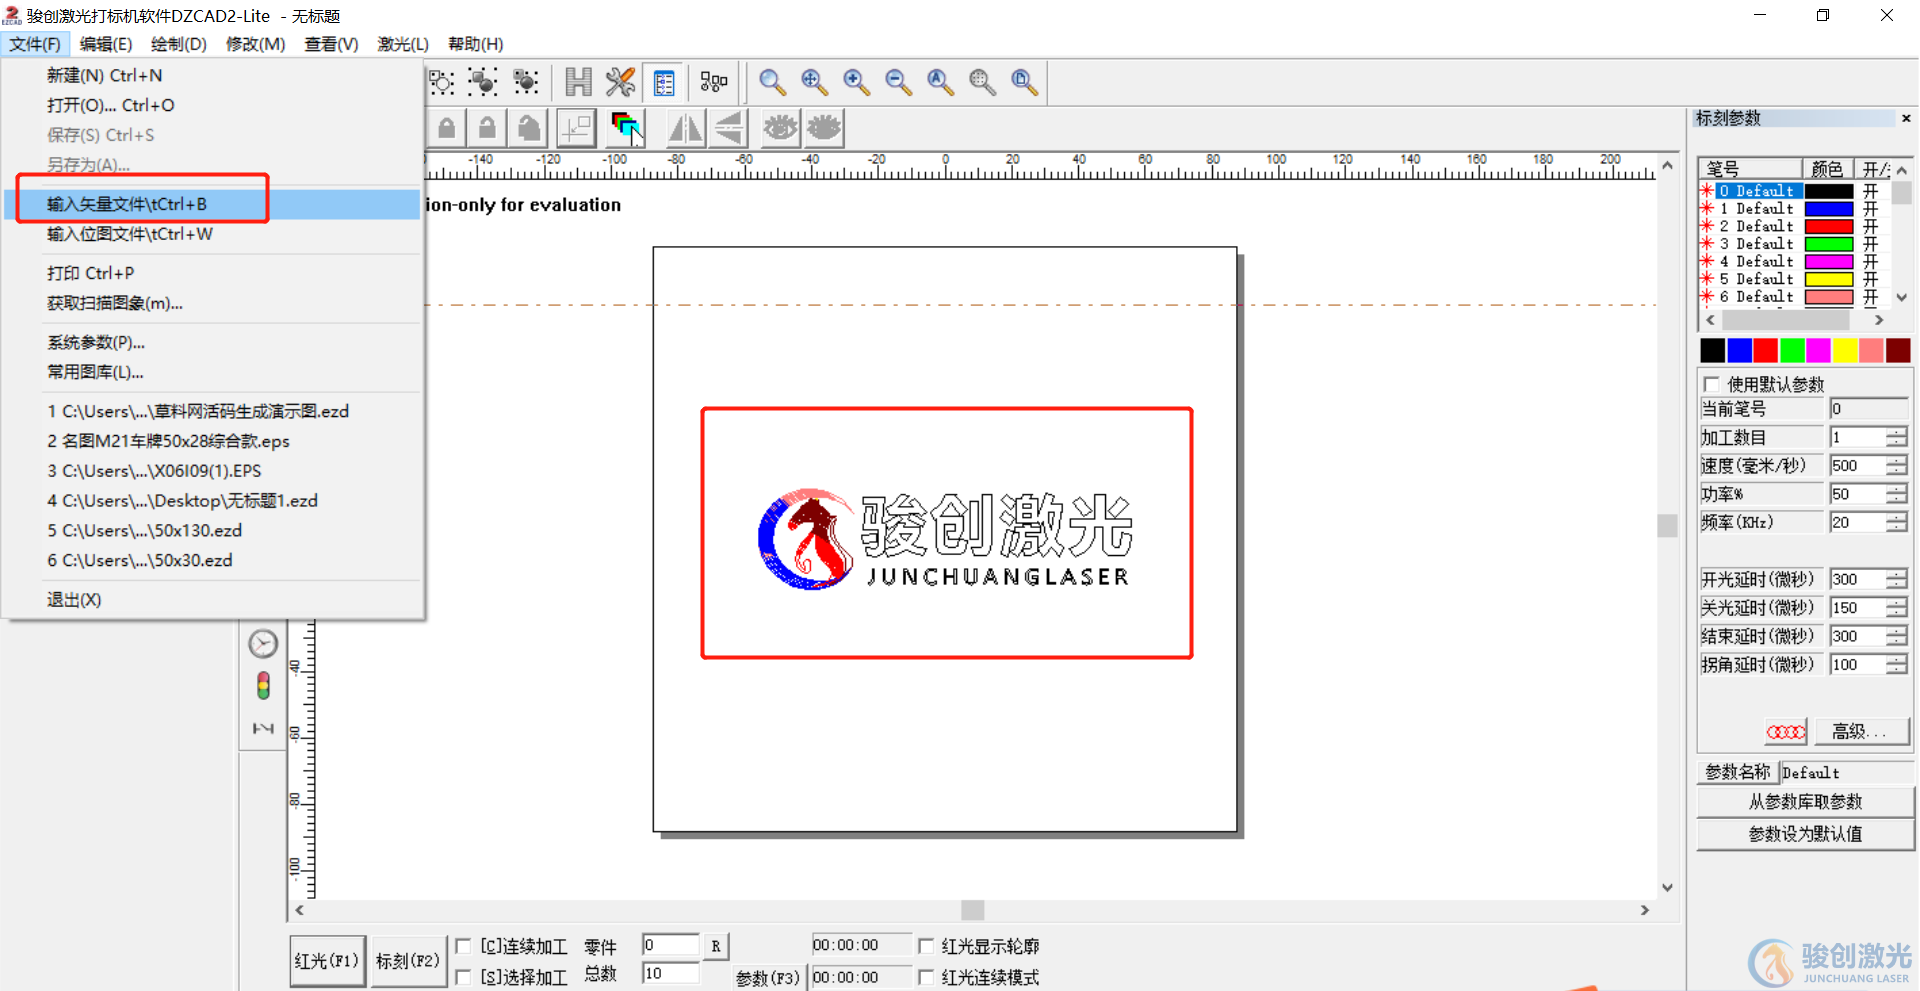Click the 拐角延时 spinner arrows
The image size is (1920, 991).
(x=1897, y=665)
